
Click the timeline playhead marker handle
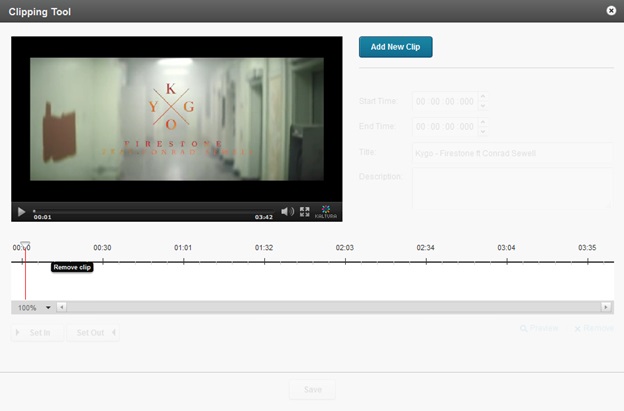(25, 245)
